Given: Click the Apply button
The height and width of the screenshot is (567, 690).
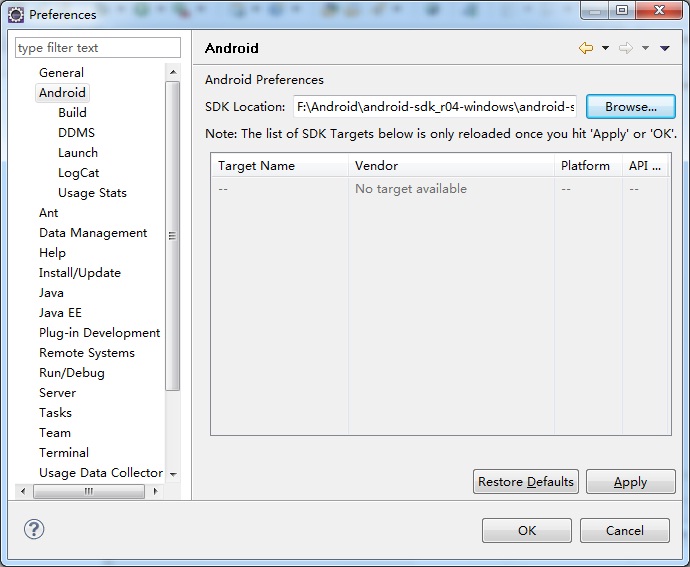Looking at the screenshot, I should (x=631, y=482).
